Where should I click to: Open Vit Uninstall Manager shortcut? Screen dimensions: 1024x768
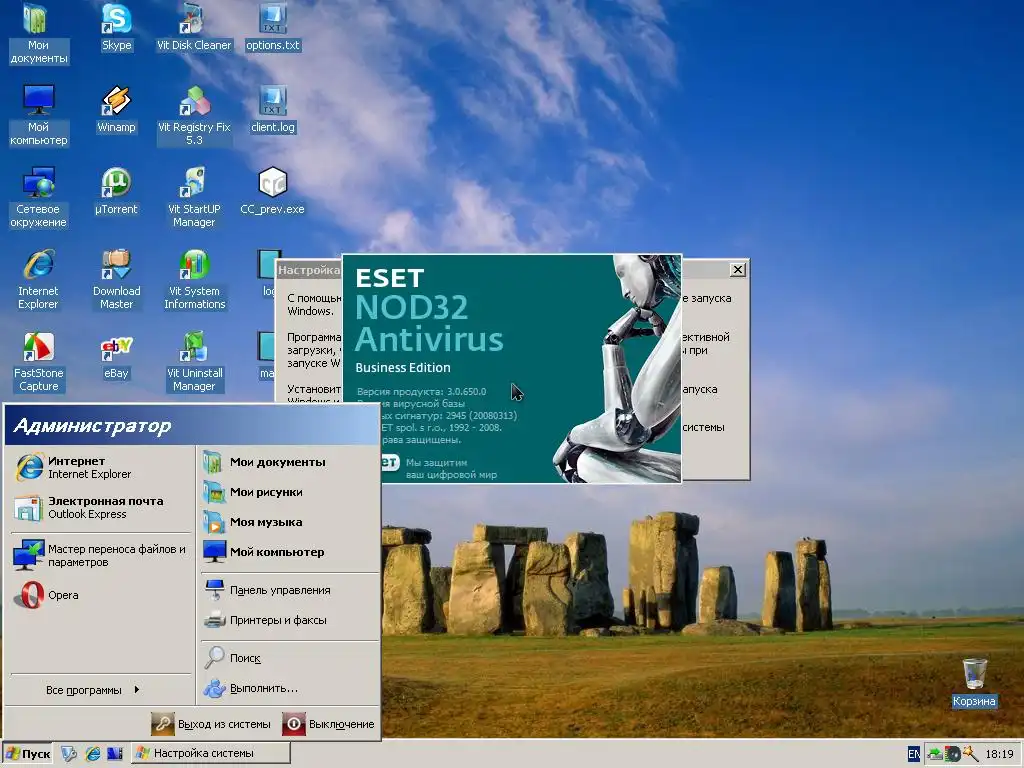194,362
